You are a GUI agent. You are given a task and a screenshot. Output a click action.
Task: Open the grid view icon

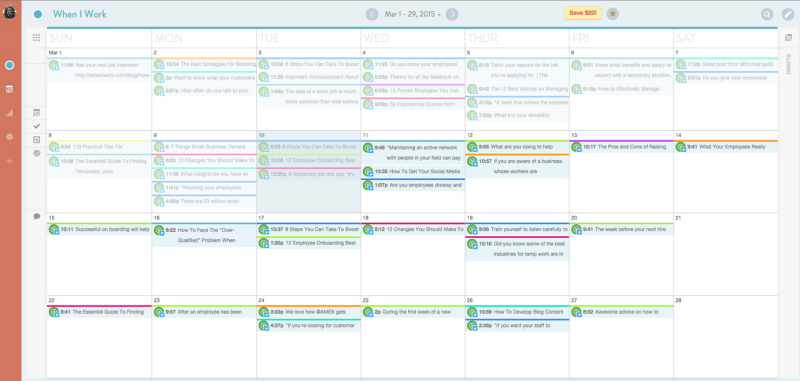pyautogui.click(x=36, y=38)
